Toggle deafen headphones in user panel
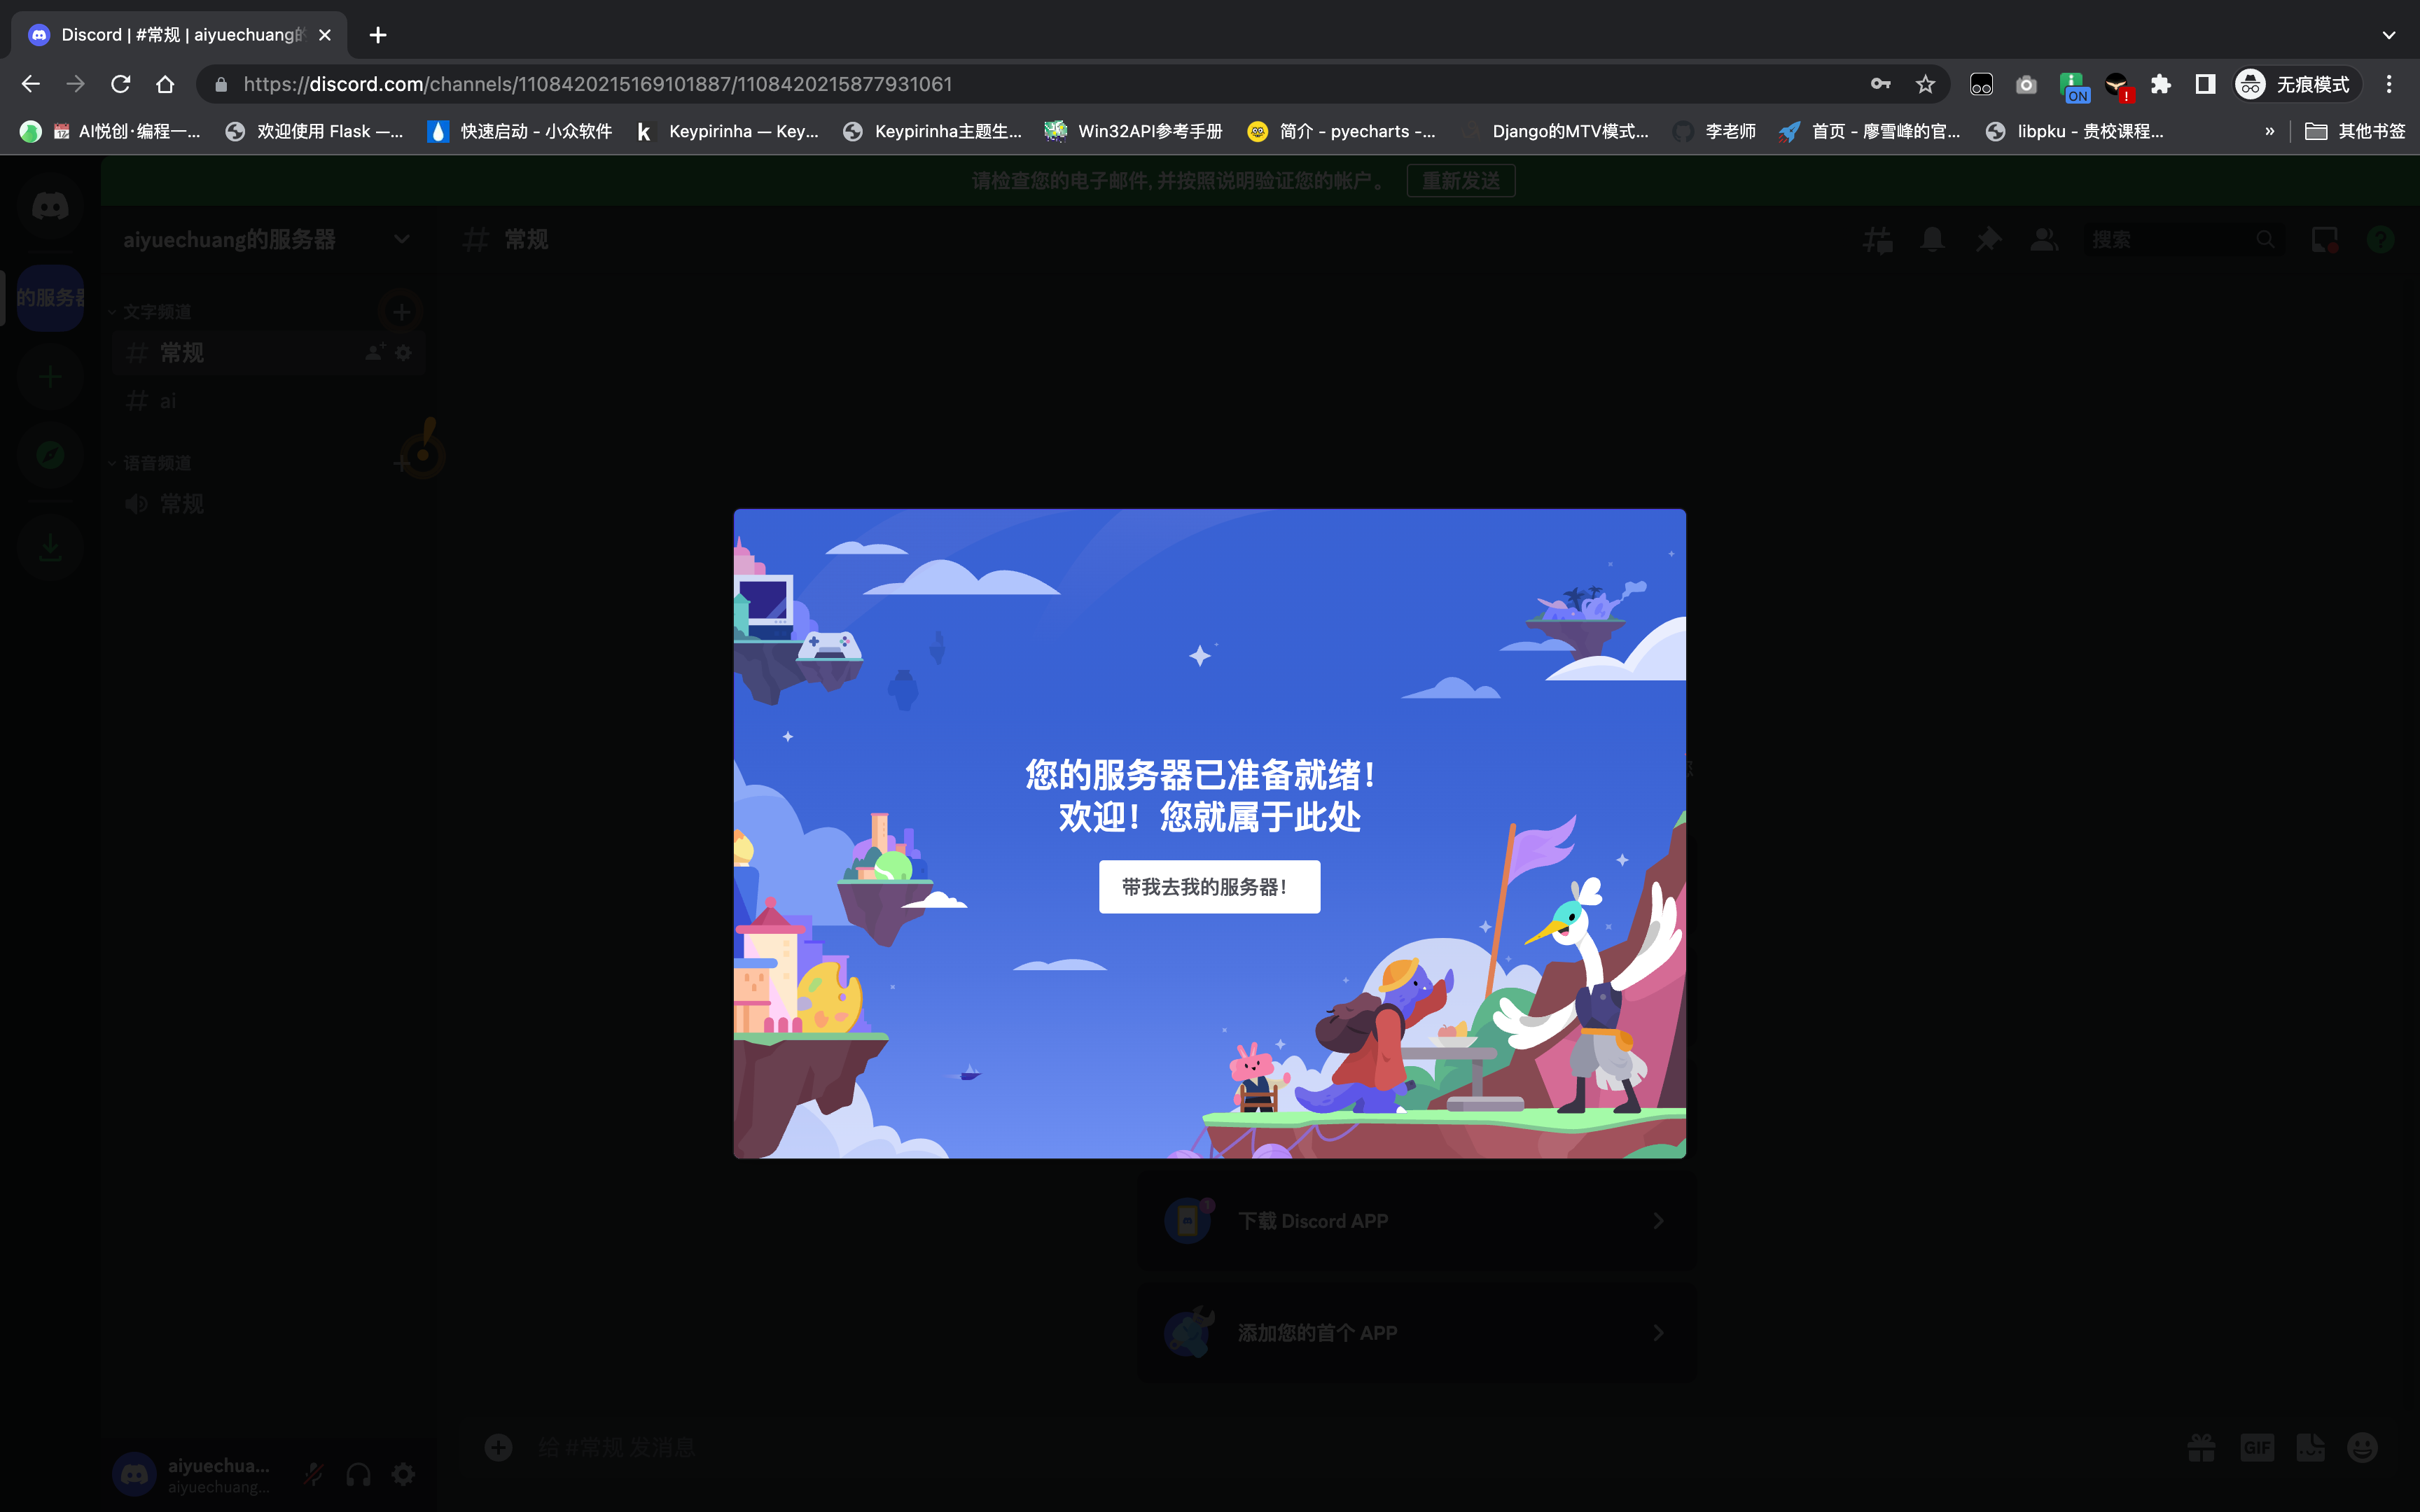2420x1512 pixels. (x=358, y=1474)
